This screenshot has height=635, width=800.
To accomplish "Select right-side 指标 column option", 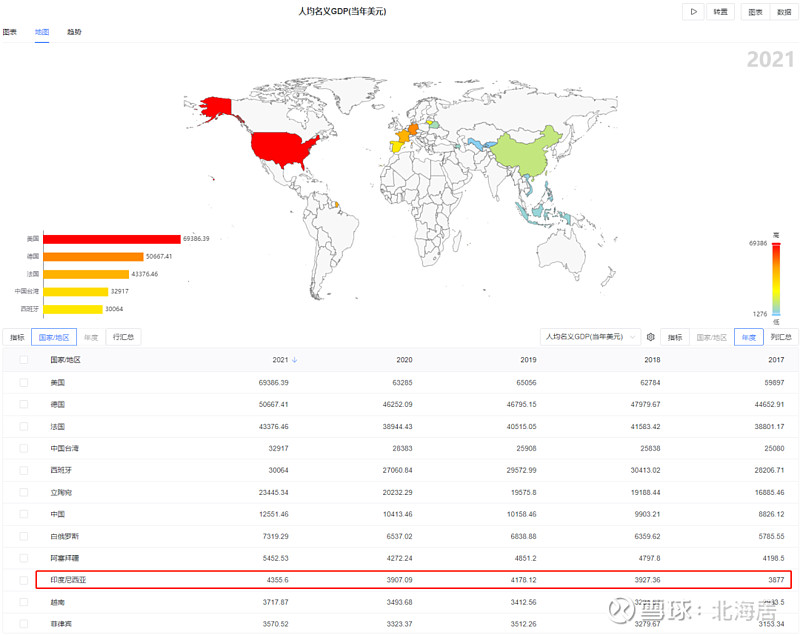I will click(674, 337).
